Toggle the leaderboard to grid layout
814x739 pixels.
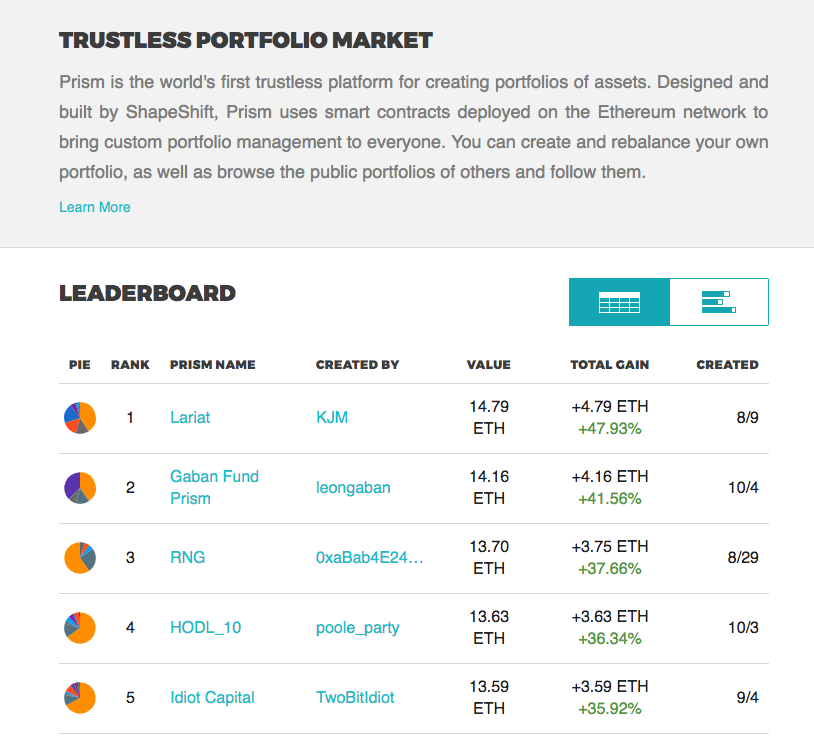click(x=619, y=301)
